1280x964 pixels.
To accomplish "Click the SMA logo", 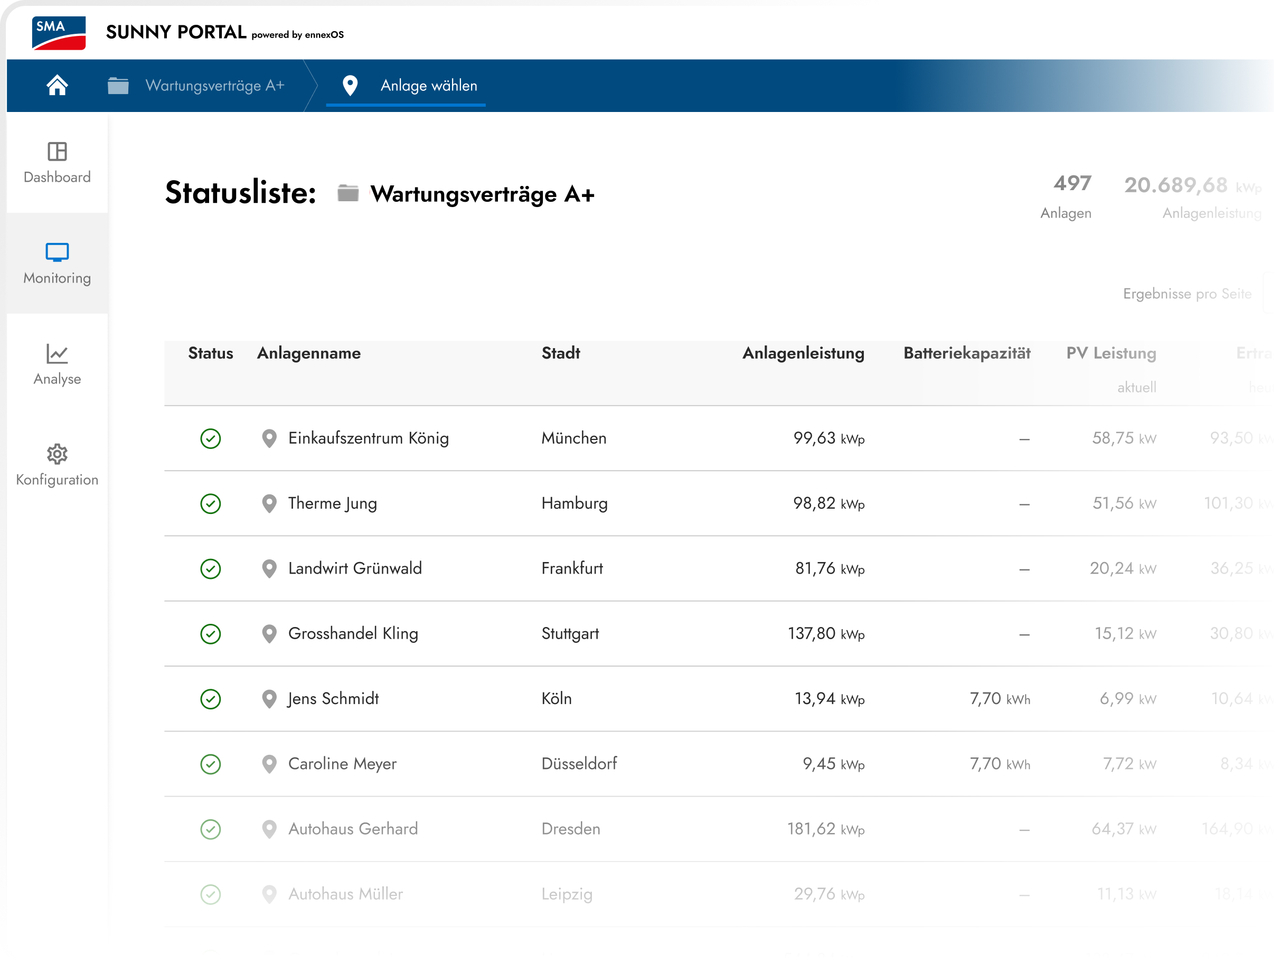I will click(59, 32).
